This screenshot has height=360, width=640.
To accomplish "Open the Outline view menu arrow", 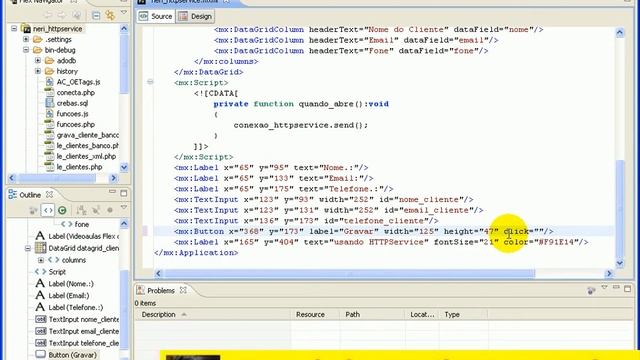I will 124,208.
